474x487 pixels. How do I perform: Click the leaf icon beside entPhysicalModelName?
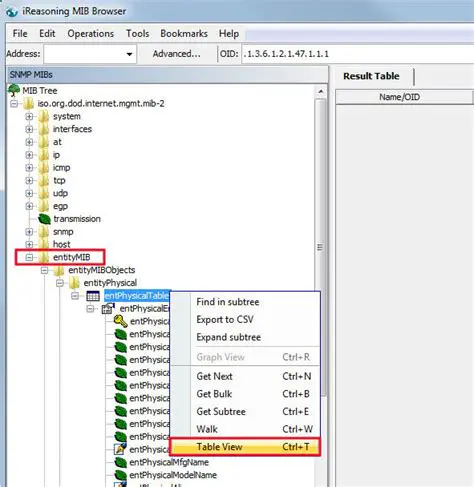click(x=120, y=475)
